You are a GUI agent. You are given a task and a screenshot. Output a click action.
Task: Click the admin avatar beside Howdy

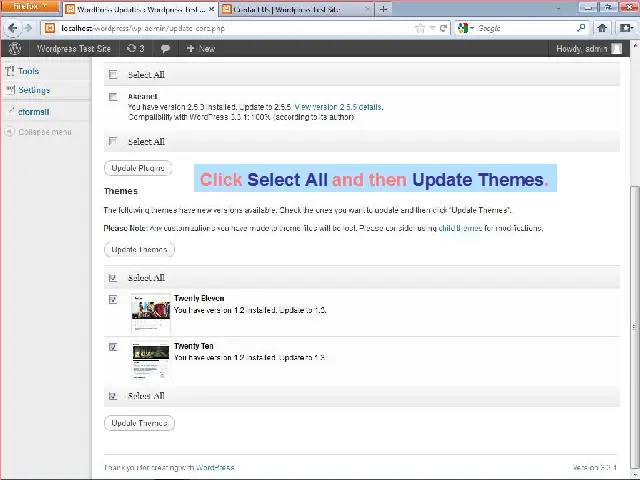617,49
